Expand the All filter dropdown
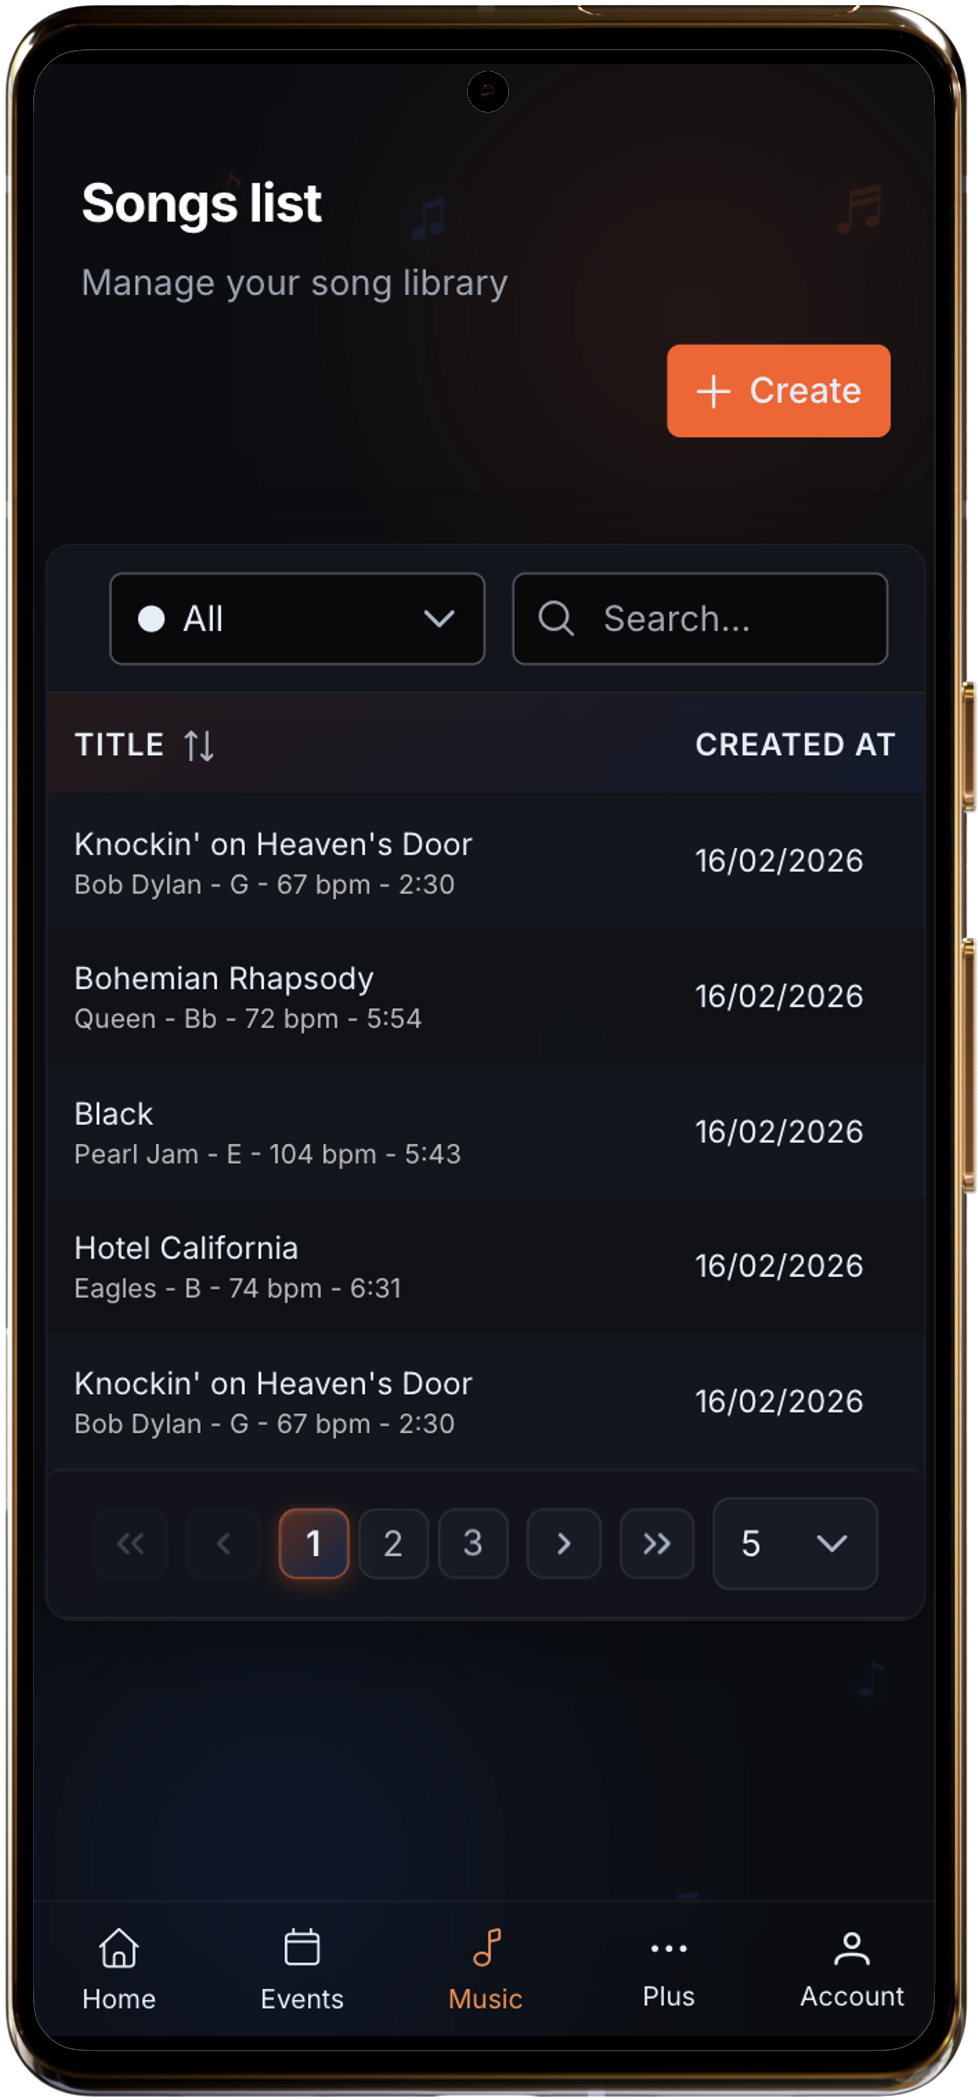Screen dimensions: 978x2100 click(296, 619)
